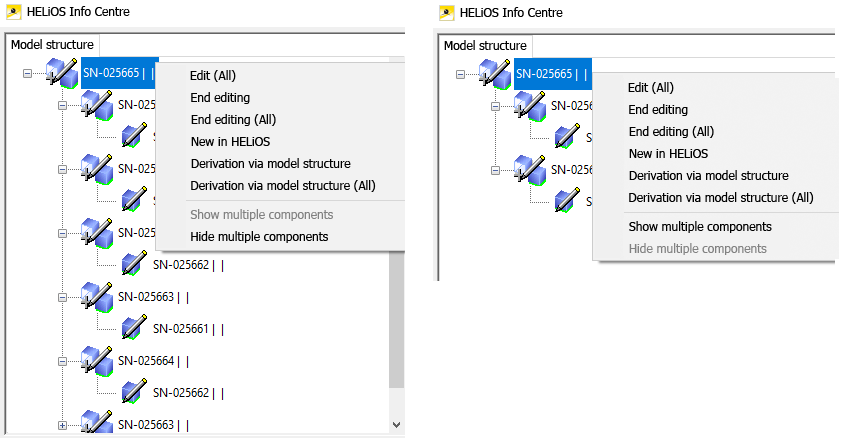The width and height of the screenshot is (846, 438).
Task: Click the HELiOS Info Centre title in right window
Action: point(511,12)
